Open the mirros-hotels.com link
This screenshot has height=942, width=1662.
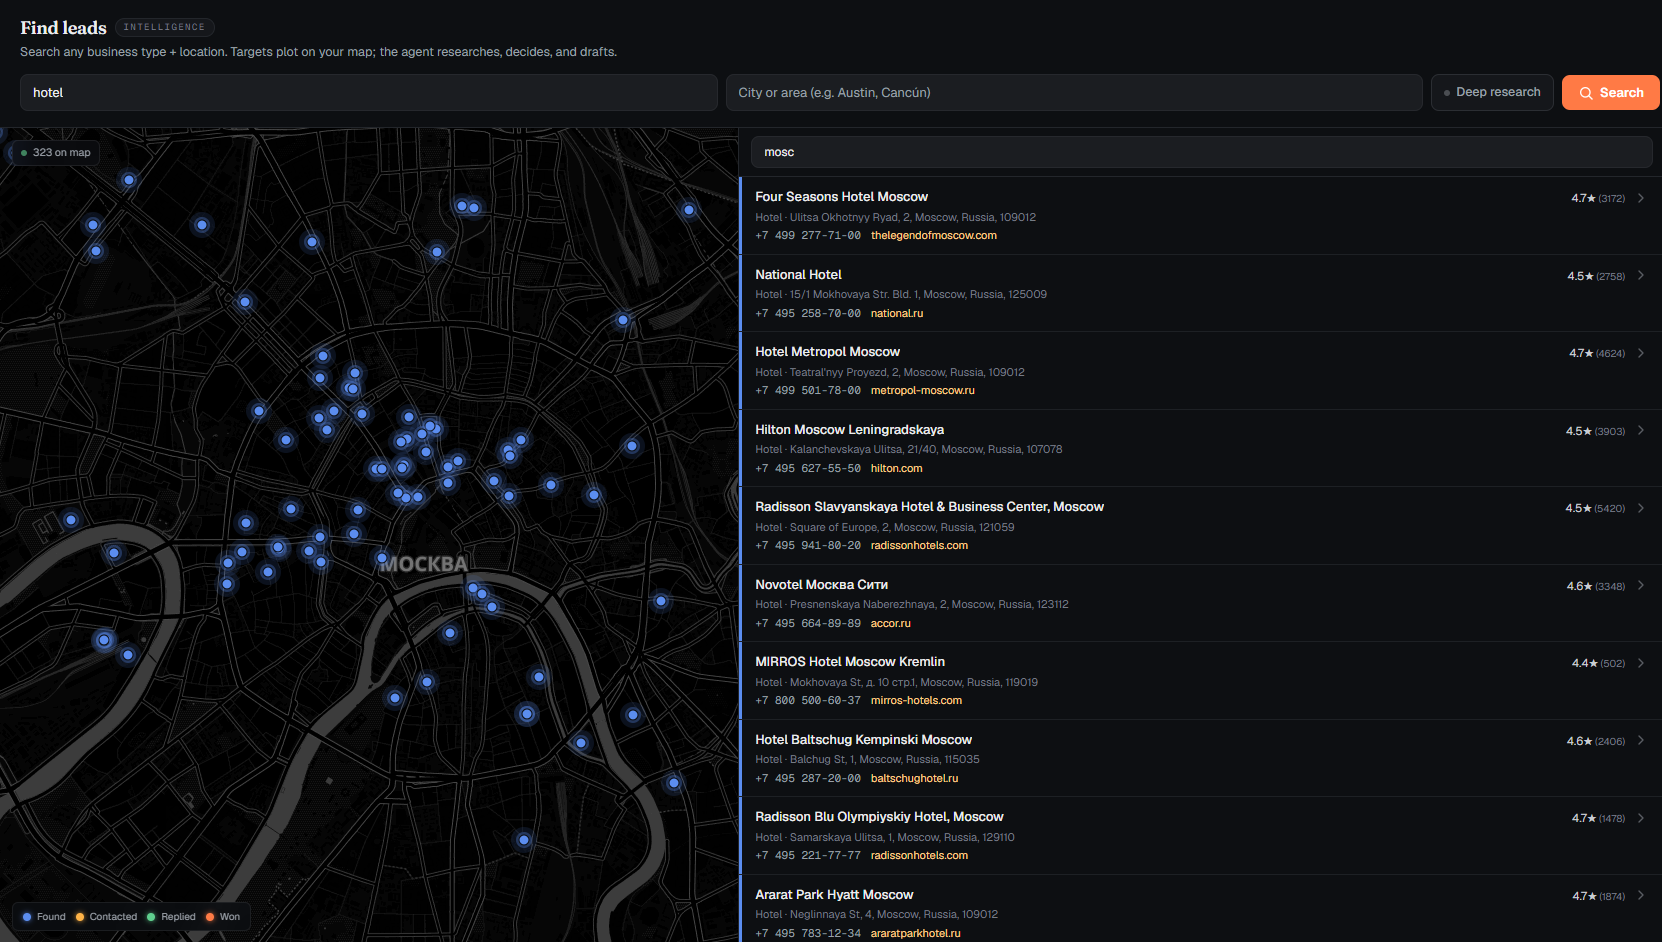916,700
